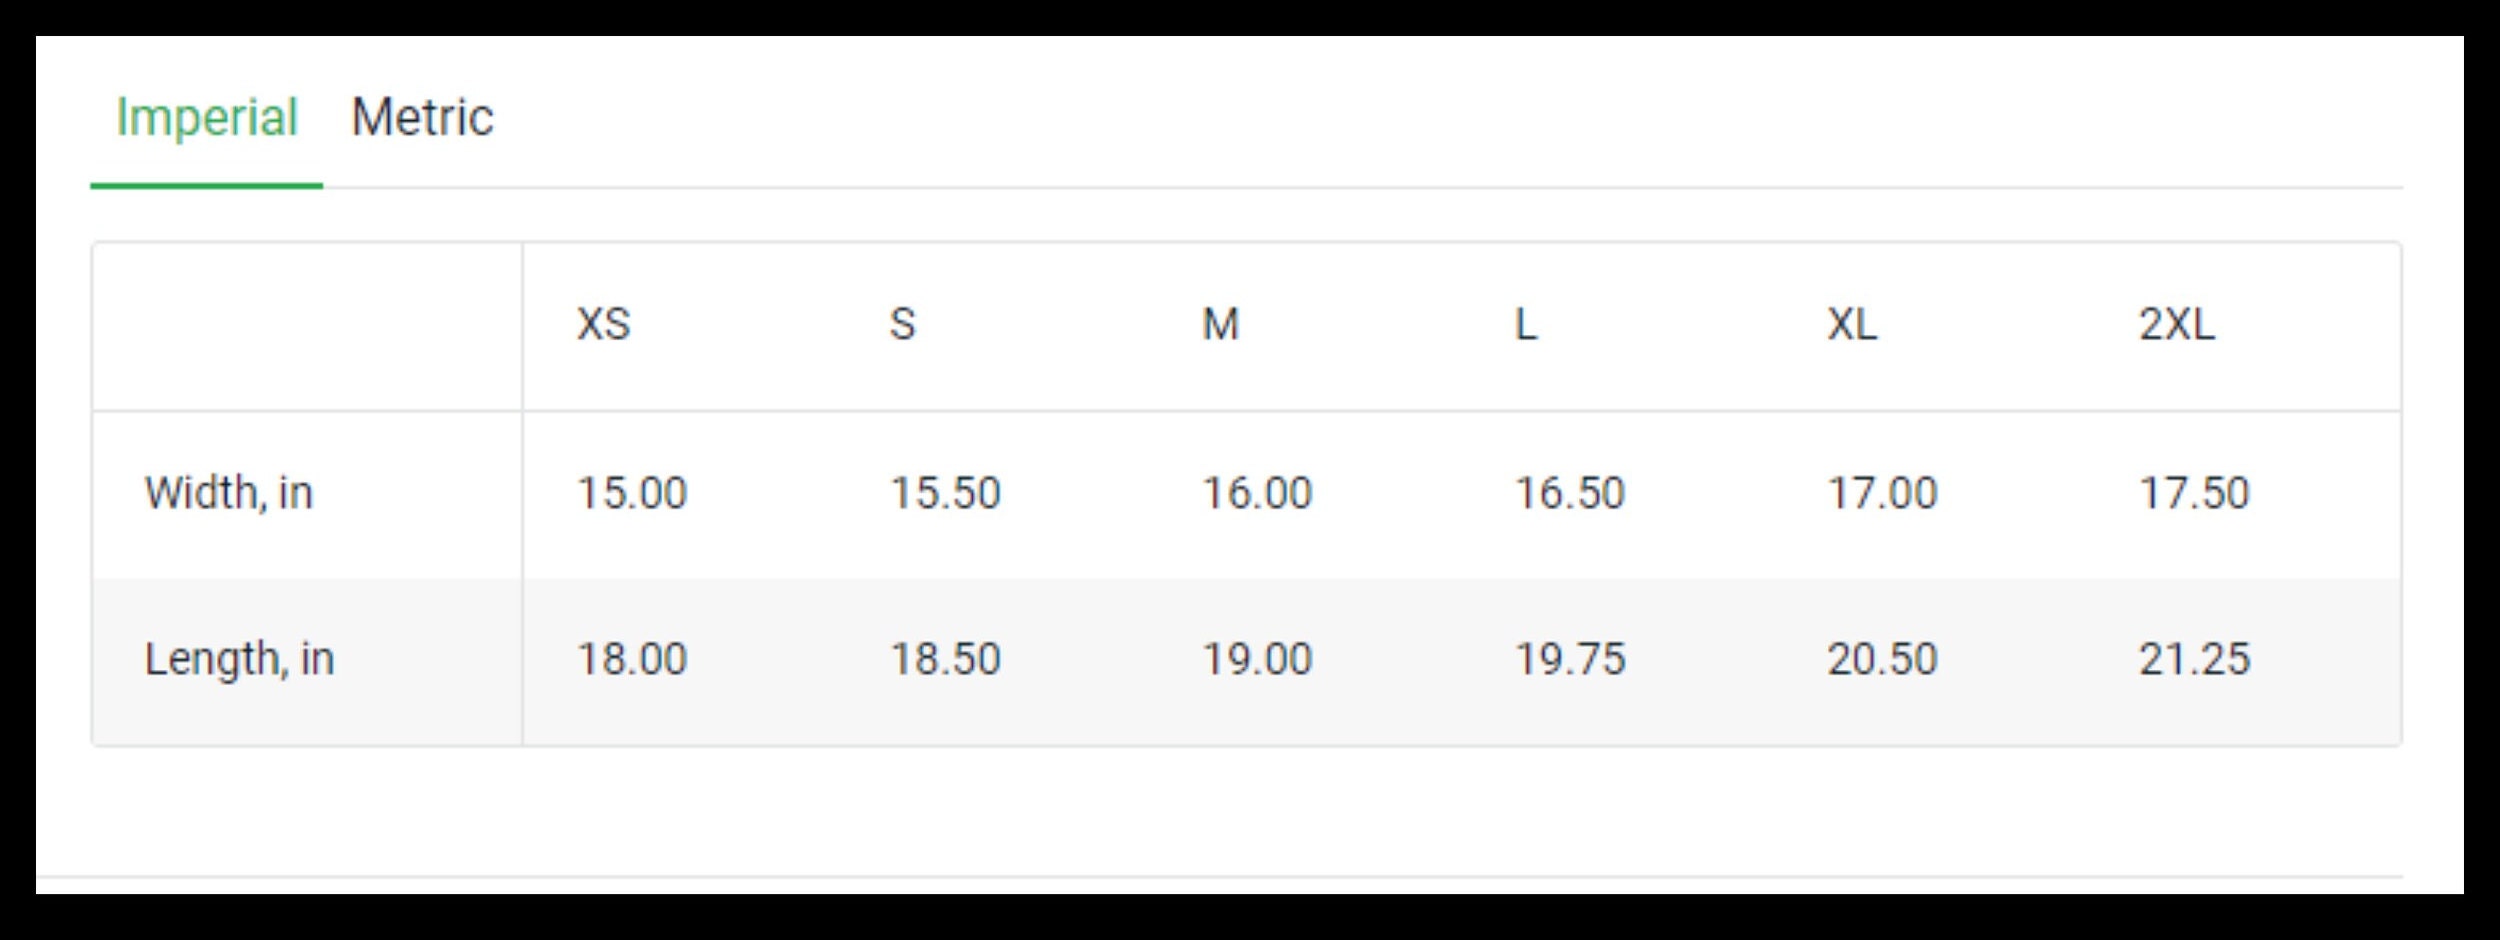Select the 2XL width value 17.50
Viewport: 2500px width, 940px height.
coord(2194,493)
